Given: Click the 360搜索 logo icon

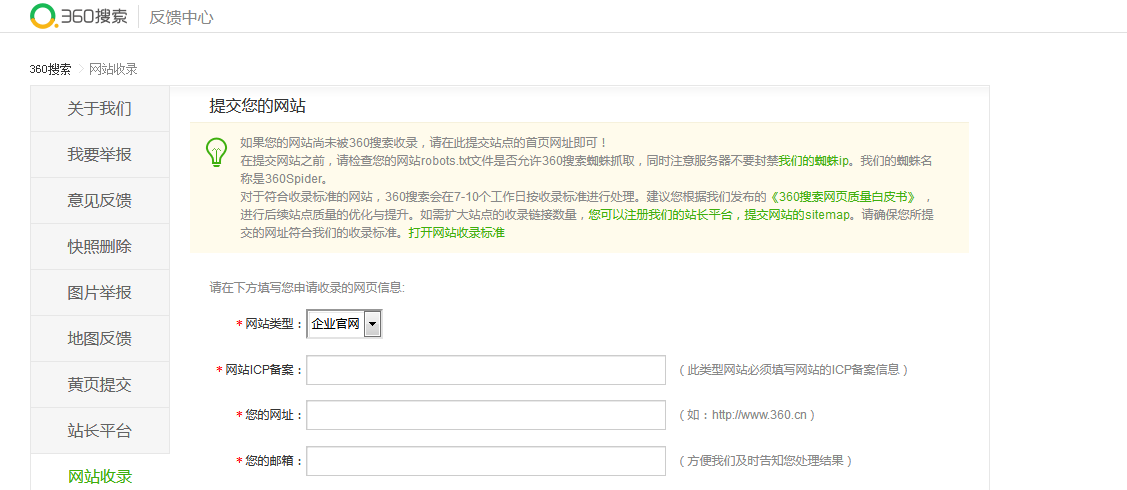Looking at the screenshot, I should pos(42,16).
